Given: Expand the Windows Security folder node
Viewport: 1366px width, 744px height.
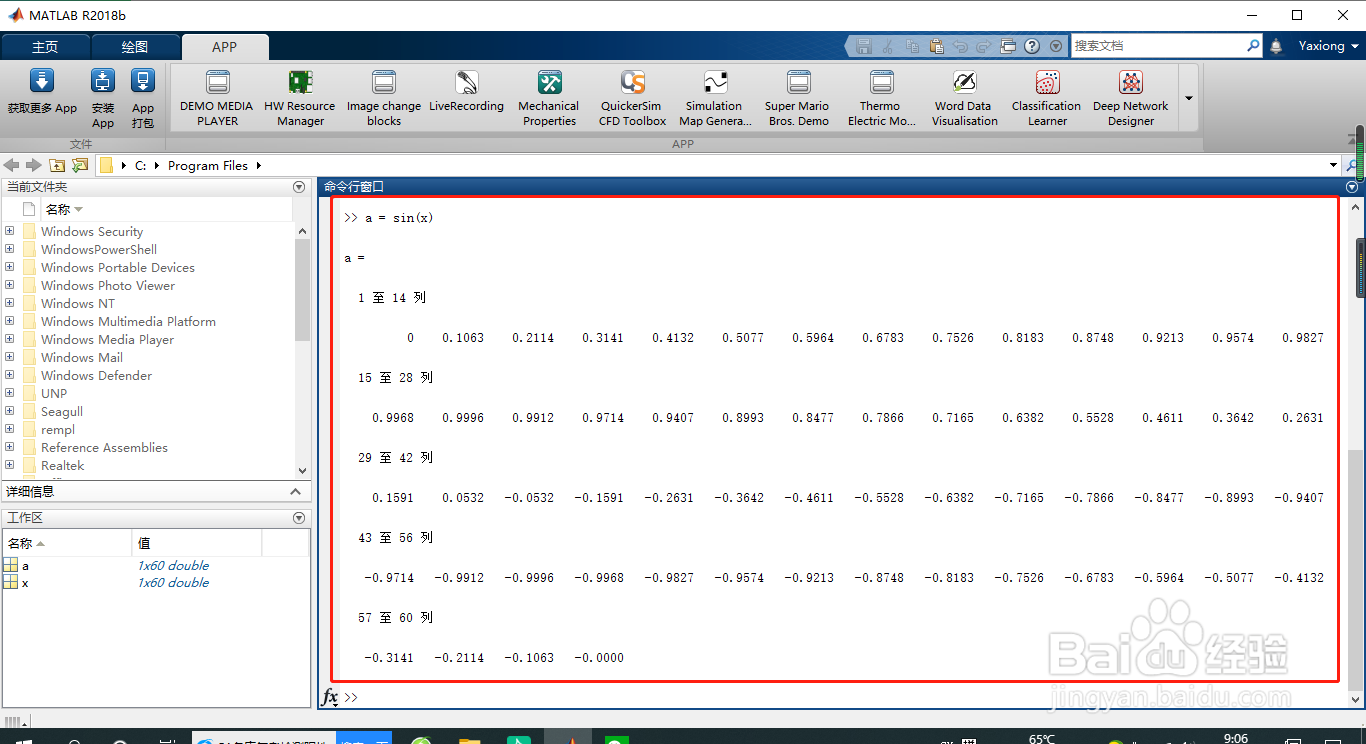Looking at the screenshot, I should [x=10, y=231].
